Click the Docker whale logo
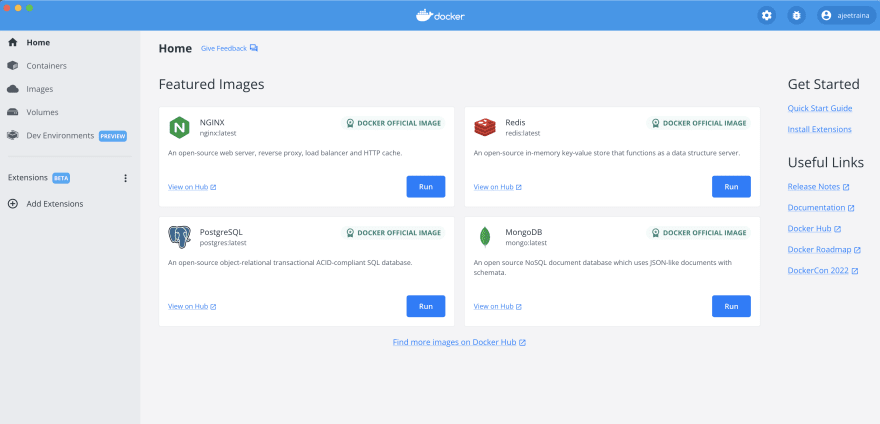 441,15
